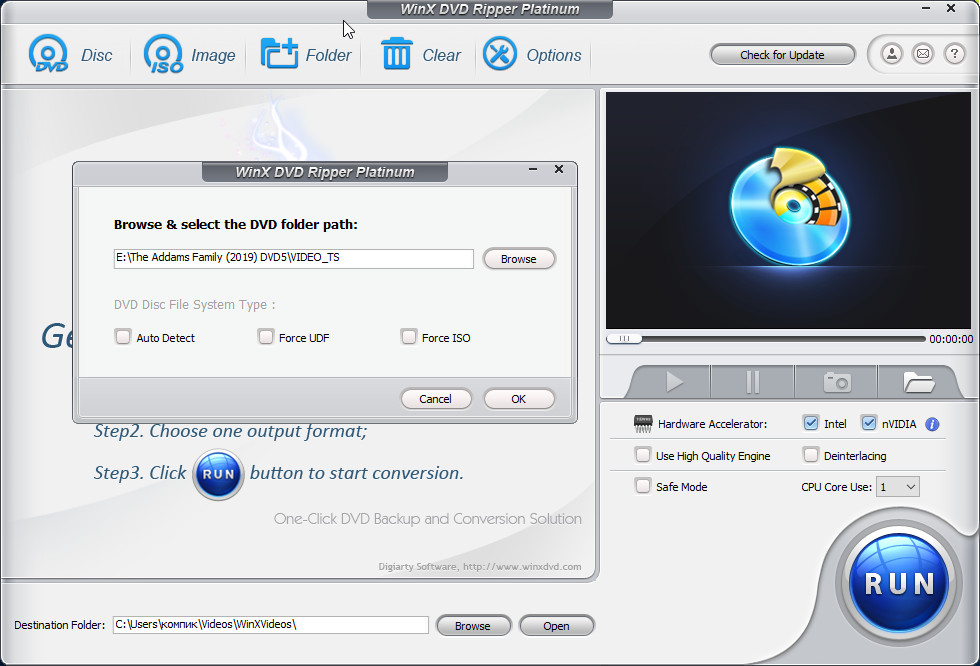Viewport: 980px width, 666px height.
Task: Minimize the main WinX DVD Ripper window
Action: click(x=926, y=9)
